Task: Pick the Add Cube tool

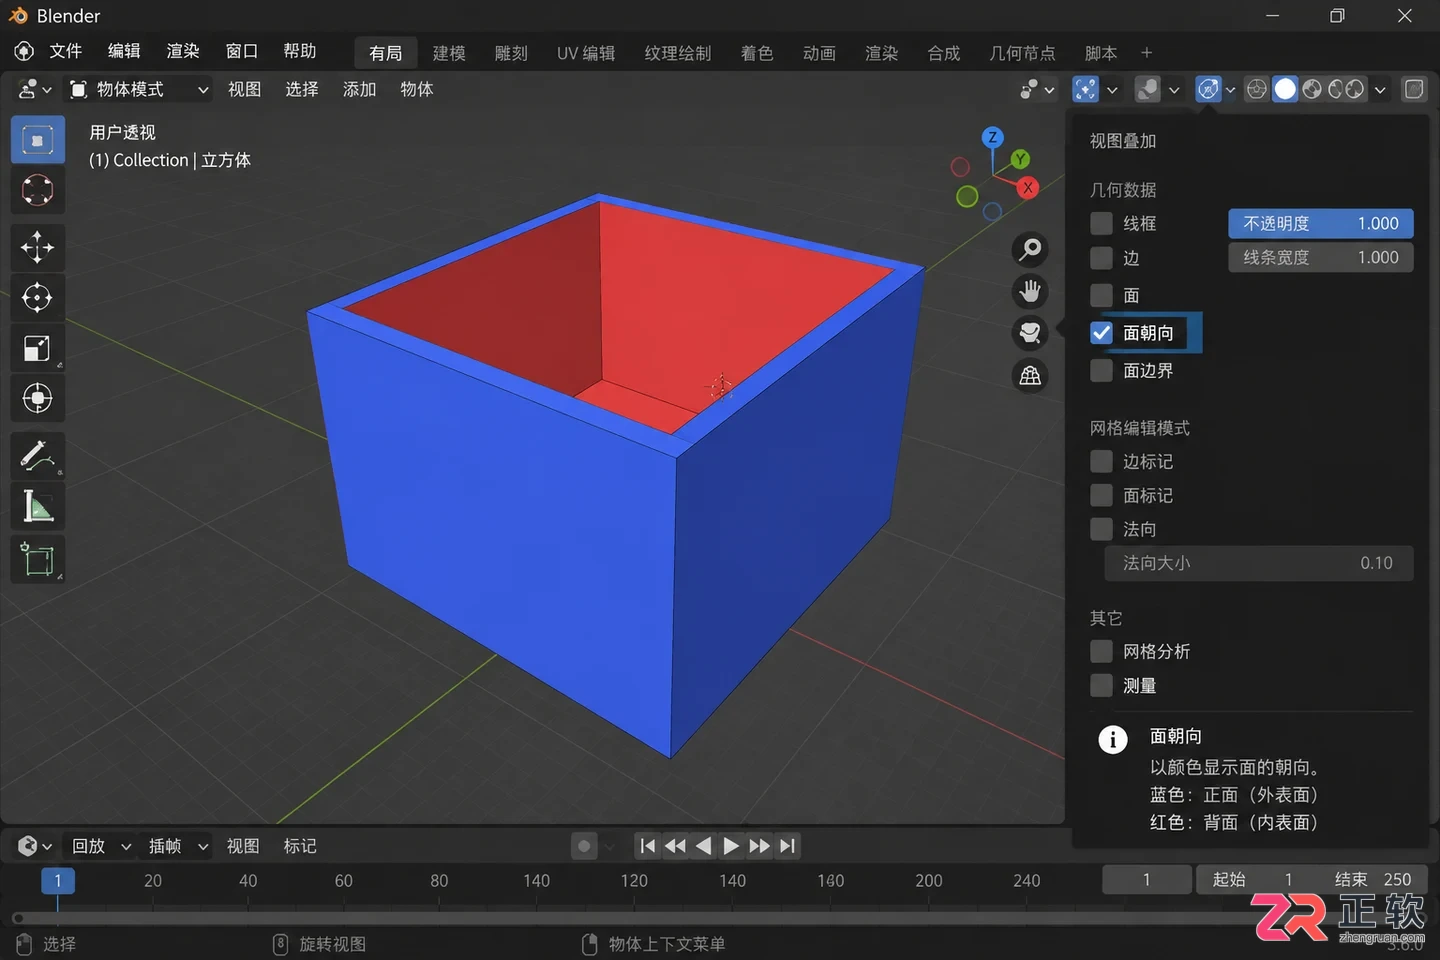Action: coord(37,559)
